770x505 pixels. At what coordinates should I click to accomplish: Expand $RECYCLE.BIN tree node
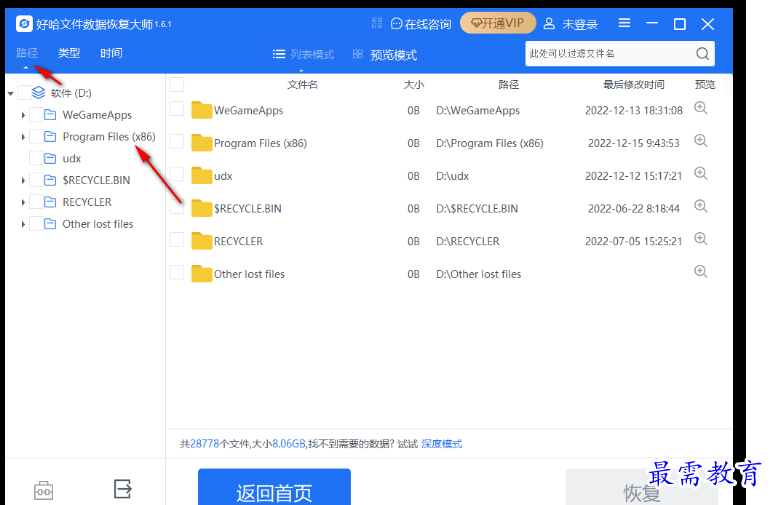[x=23, y=180]
